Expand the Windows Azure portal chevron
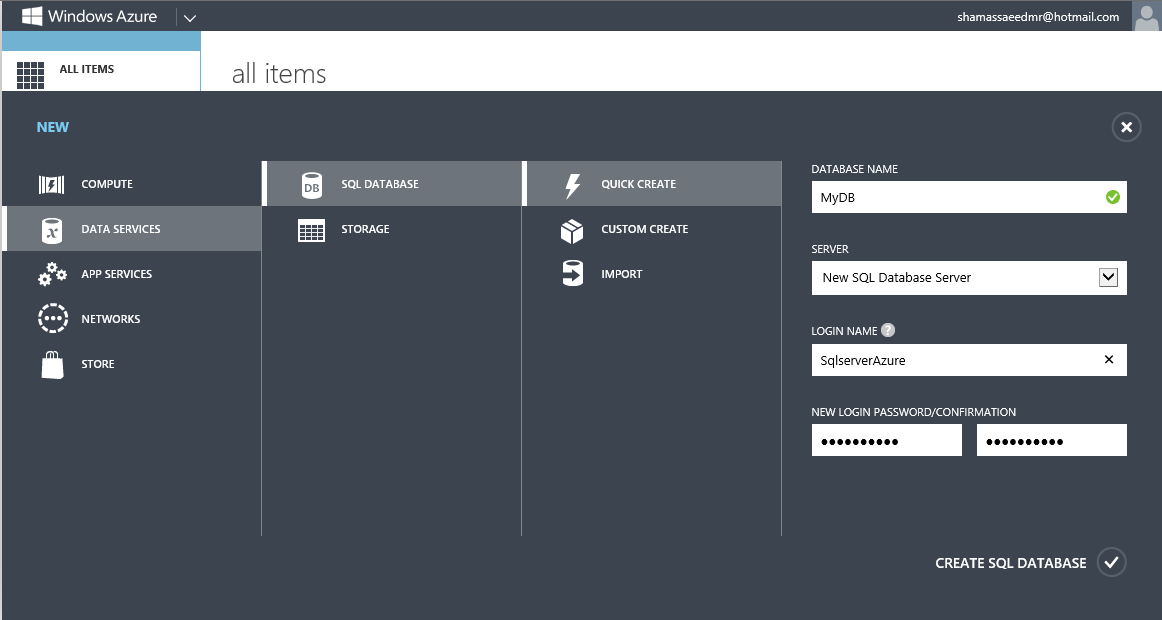This screenshot has width=1162, height=620. pyautogui.click(x=189, y=16)
